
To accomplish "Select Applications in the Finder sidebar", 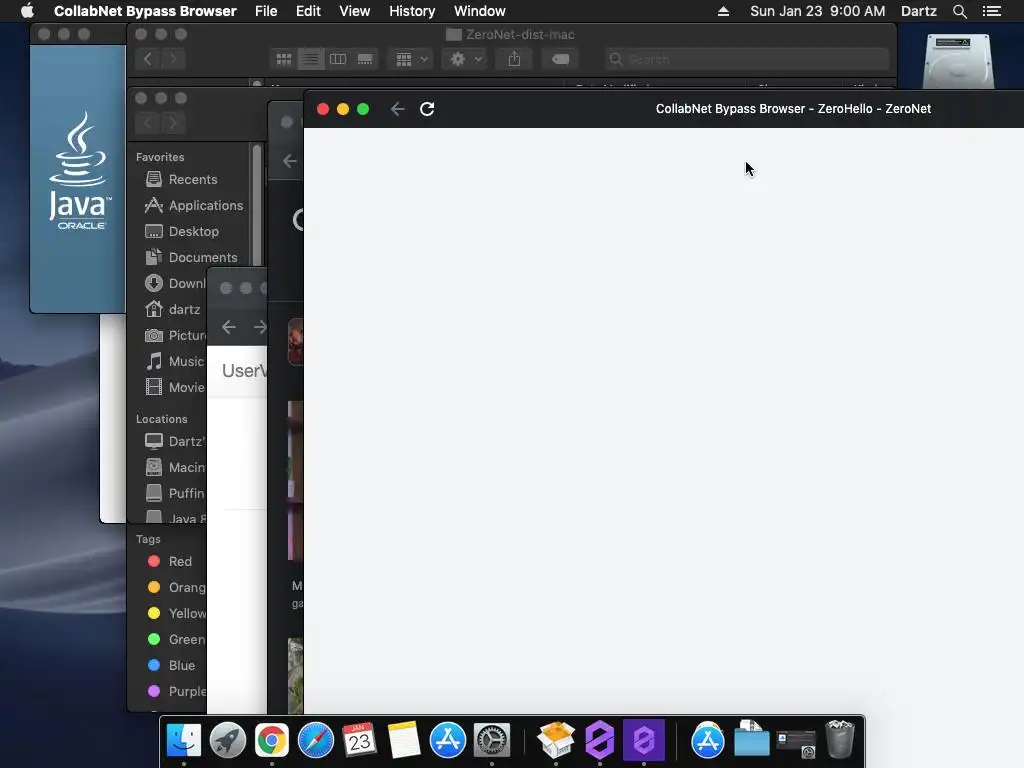I will point(193,205).
